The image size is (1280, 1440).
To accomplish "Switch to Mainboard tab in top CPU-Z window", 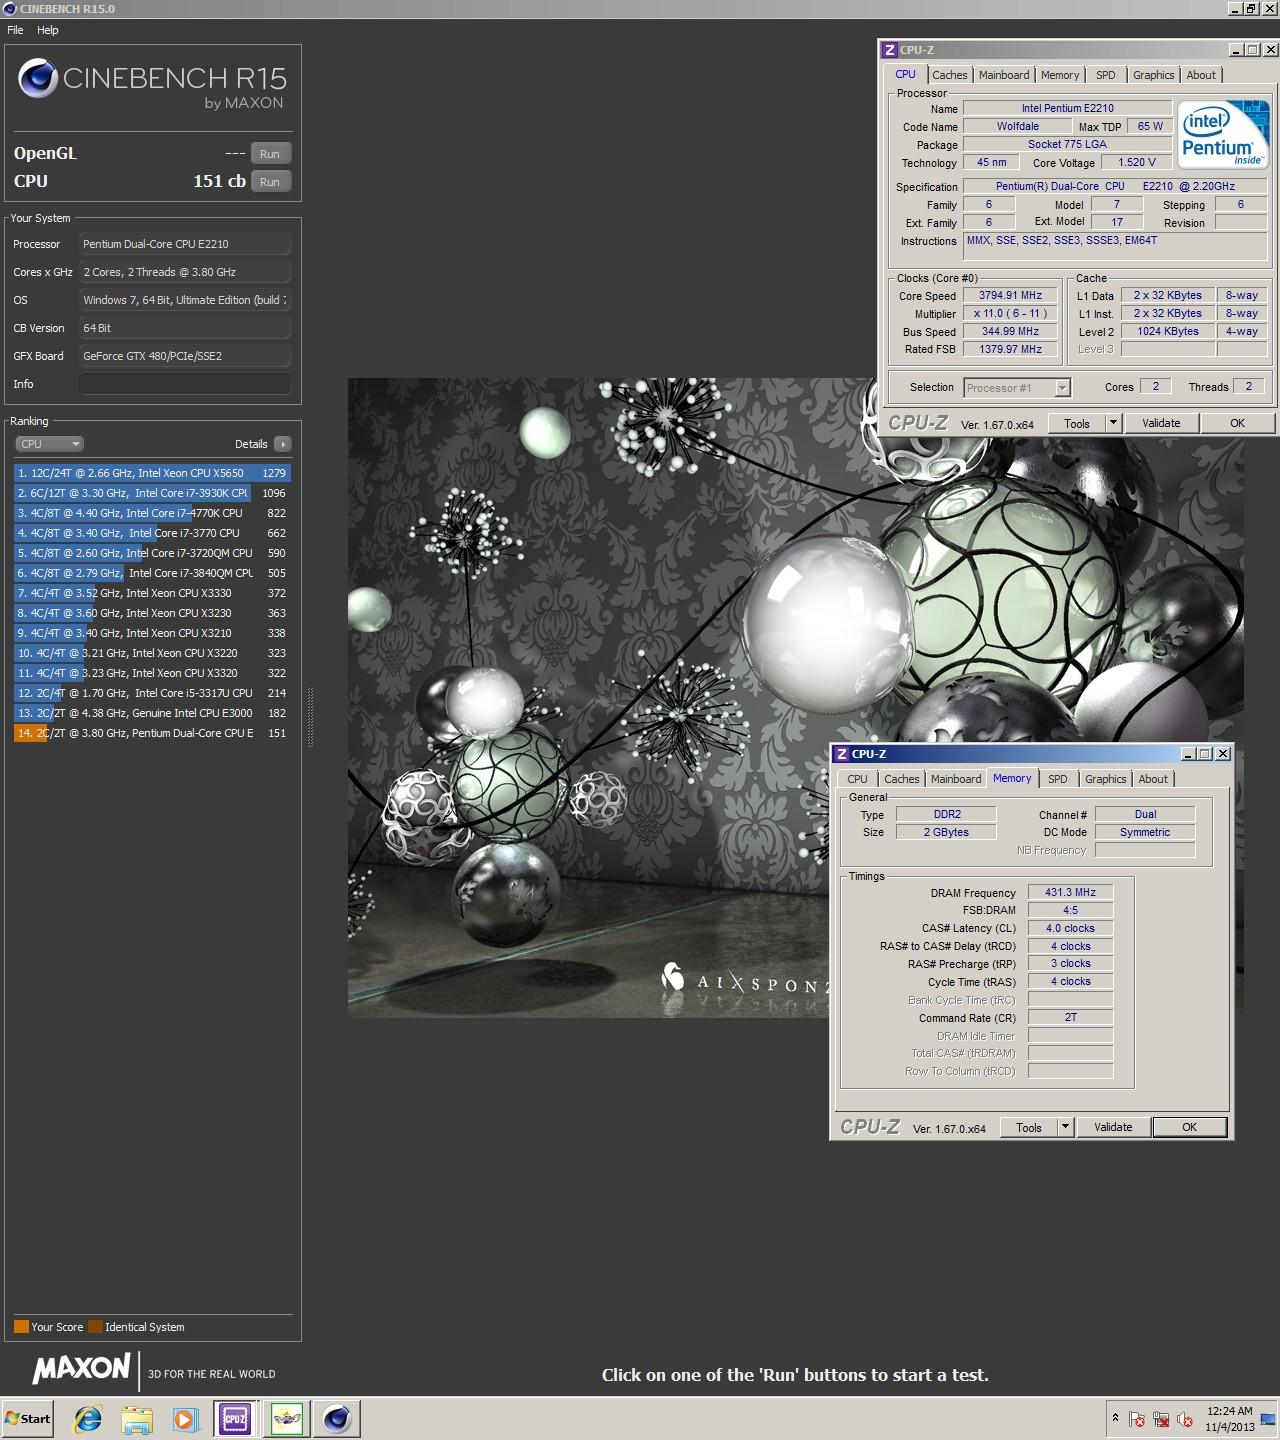I will pos(1004,75).
